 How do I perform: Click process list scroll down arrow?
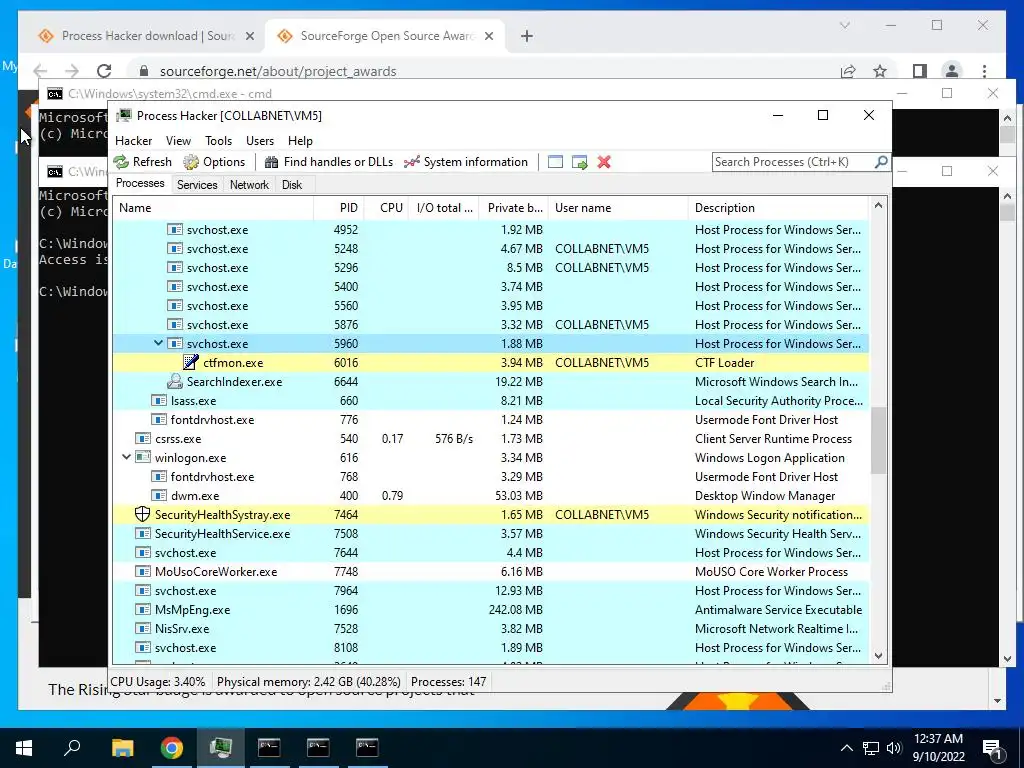878,656
